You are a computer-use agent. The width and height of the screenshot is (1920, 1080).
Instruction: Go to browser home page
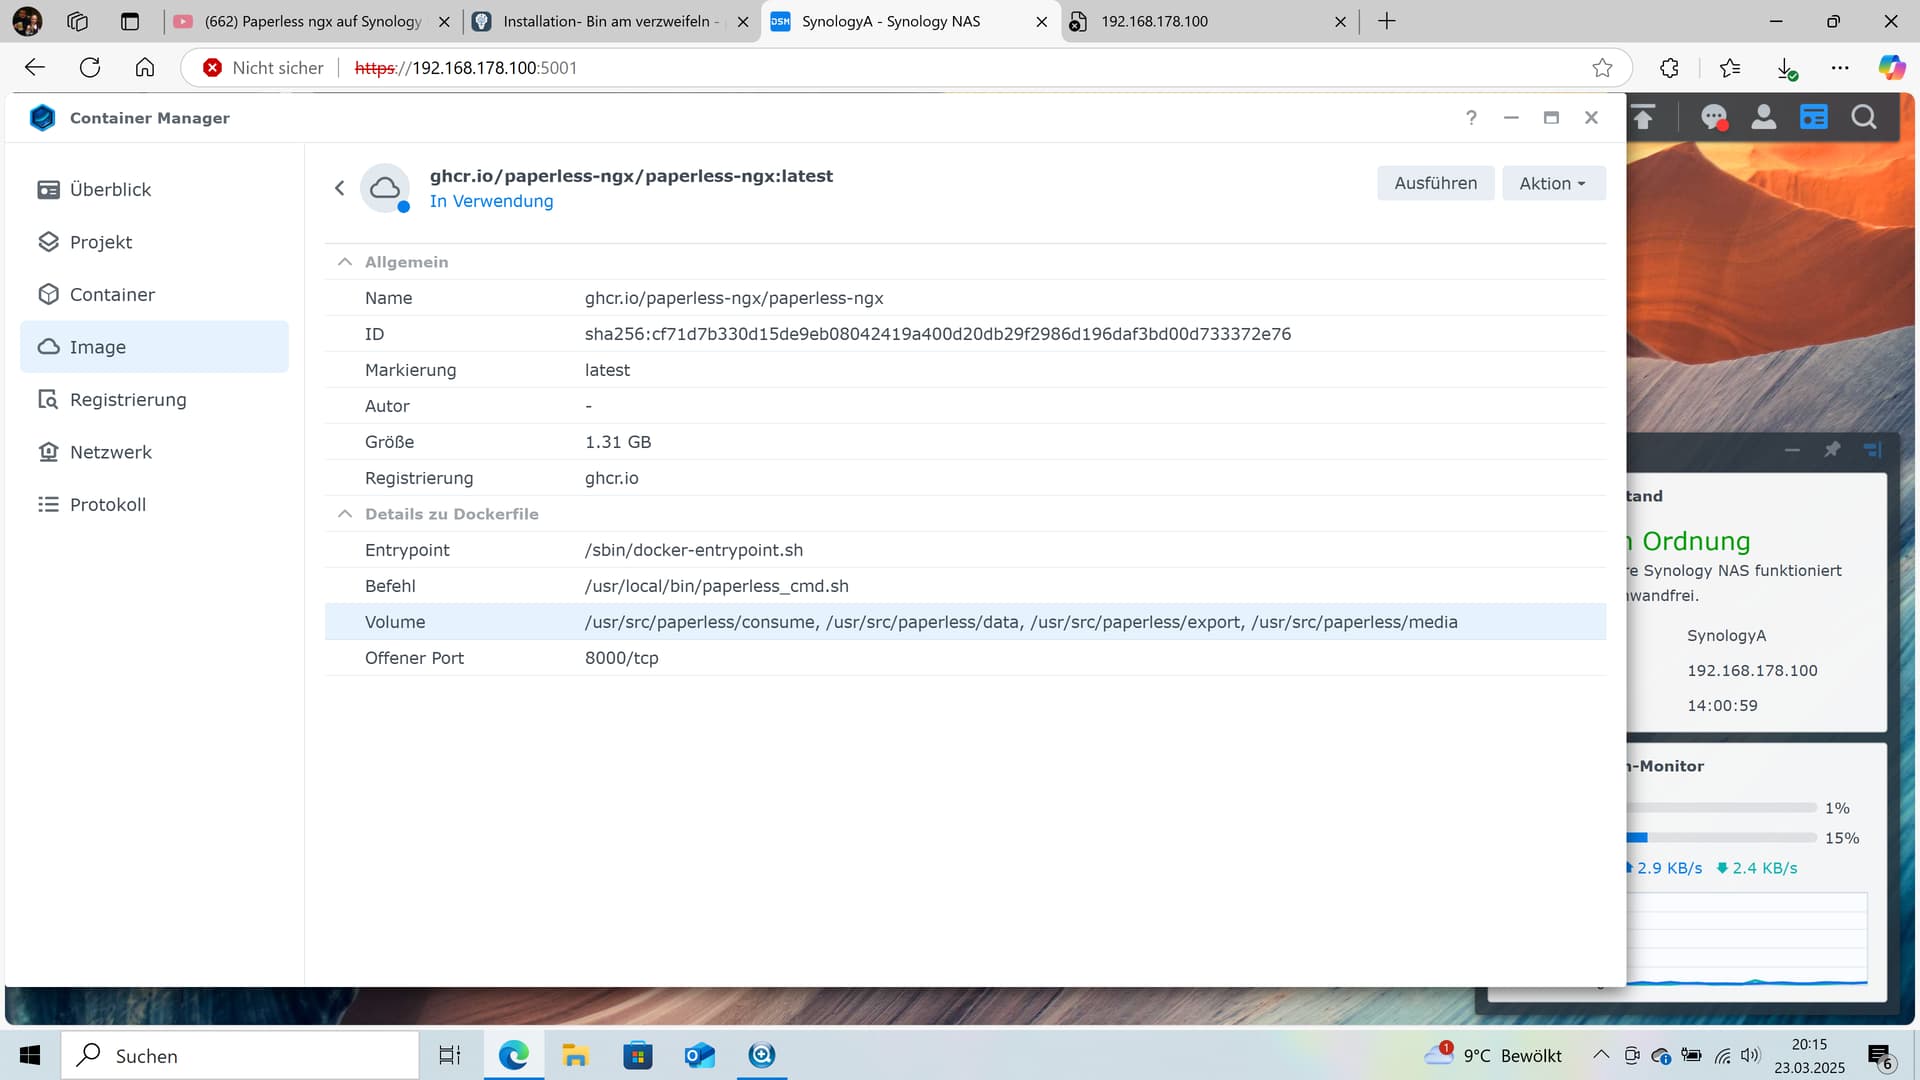click(x=145, y=67)
